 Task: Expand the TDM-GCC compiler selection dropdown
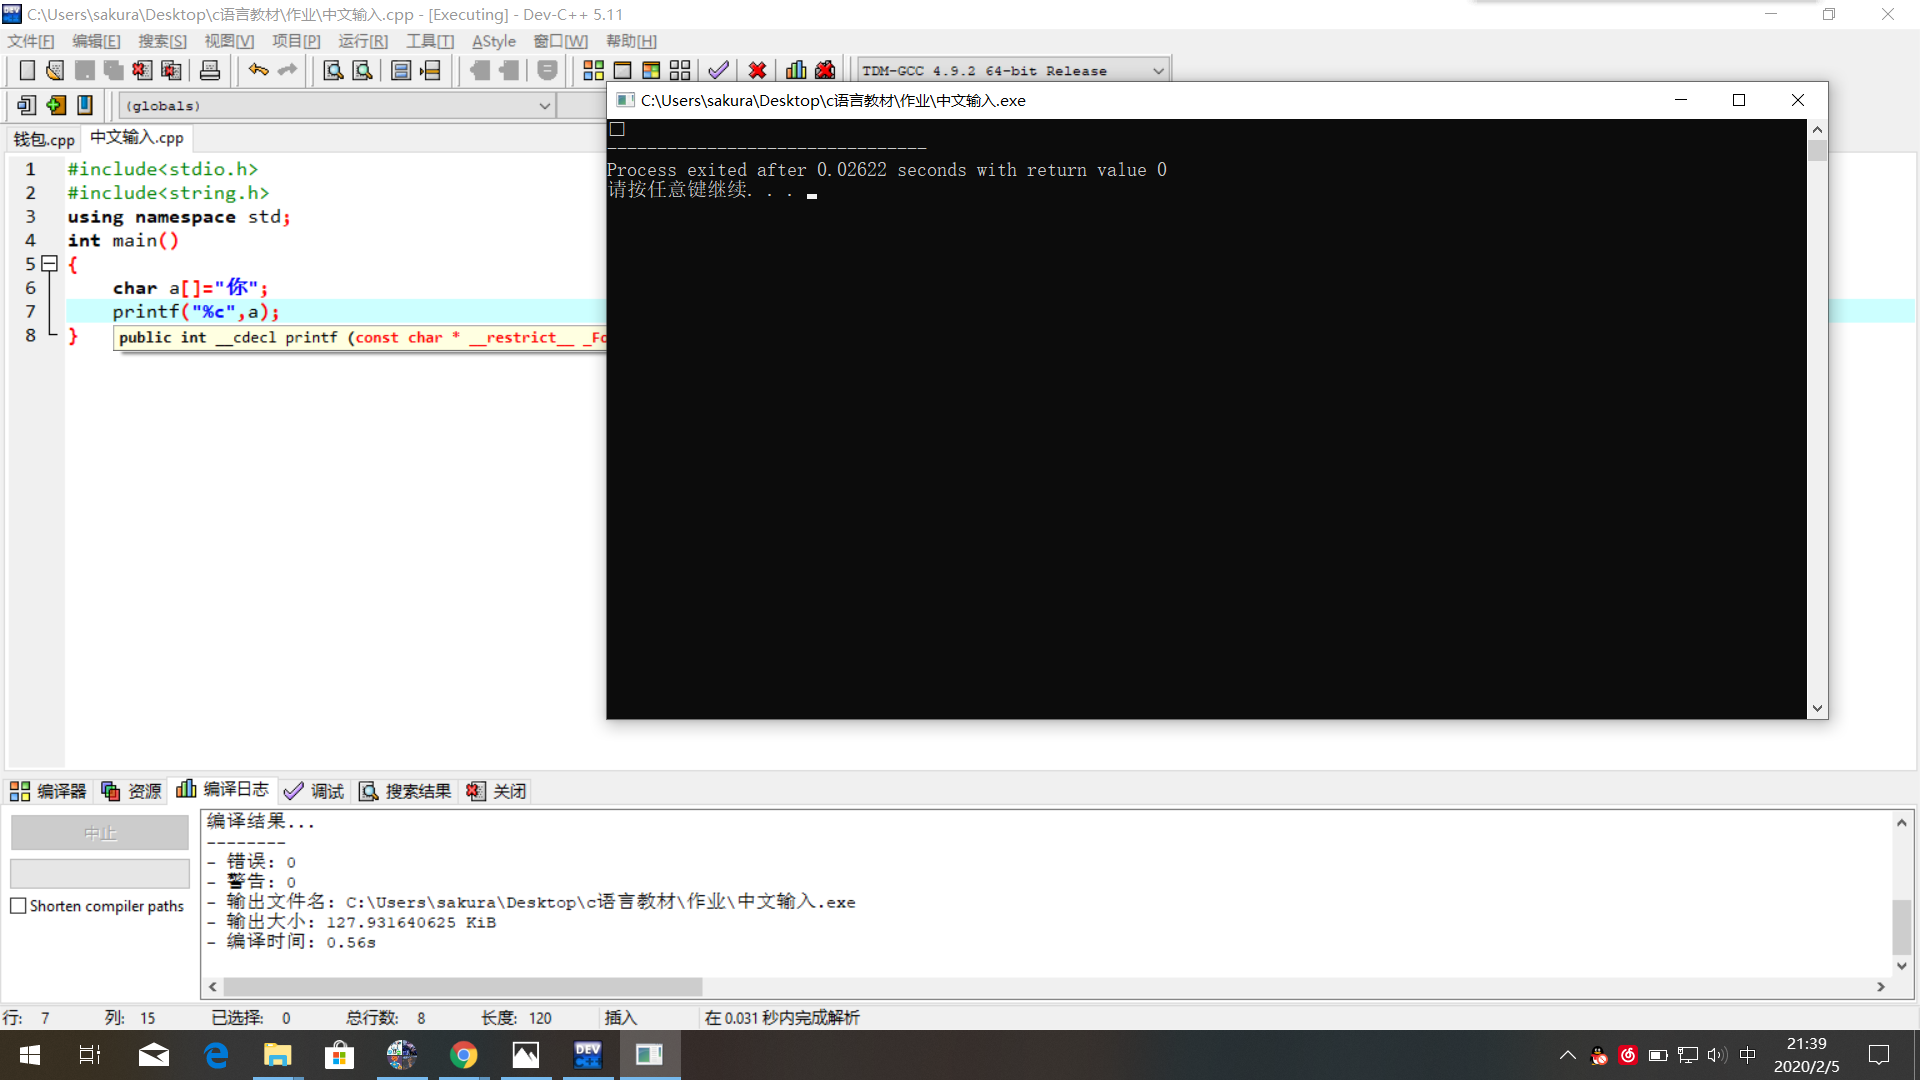[x=1158, y=71]
